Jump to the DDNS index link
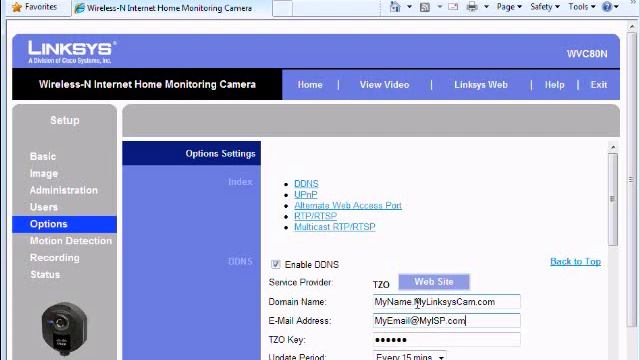Screen dimensions: 640x360 click(306, 184)
